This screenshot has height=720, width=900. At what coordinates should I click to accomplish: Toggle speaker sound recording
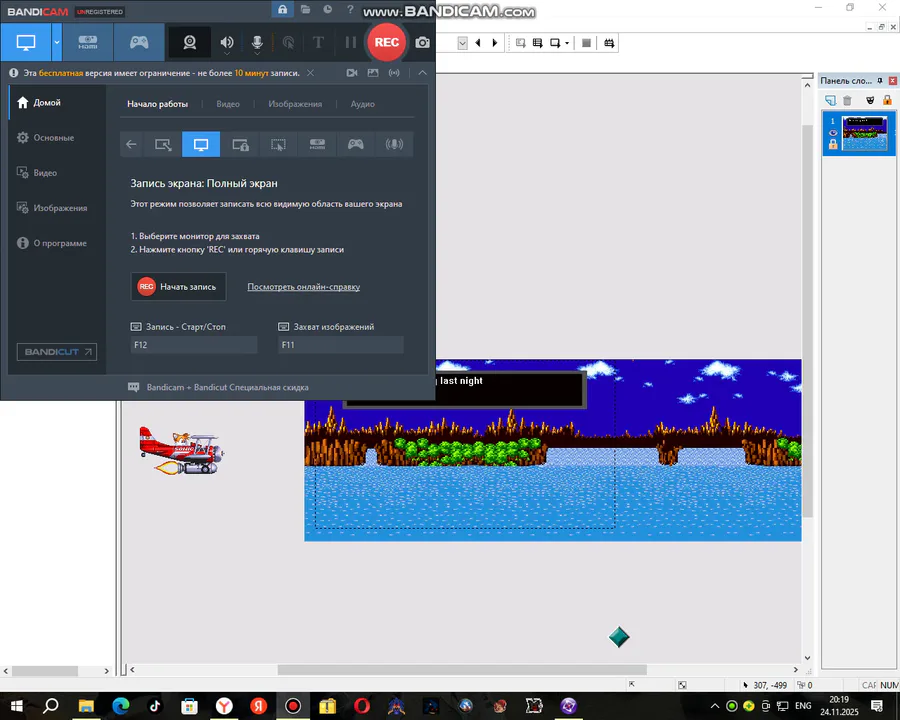click(227, 42)
